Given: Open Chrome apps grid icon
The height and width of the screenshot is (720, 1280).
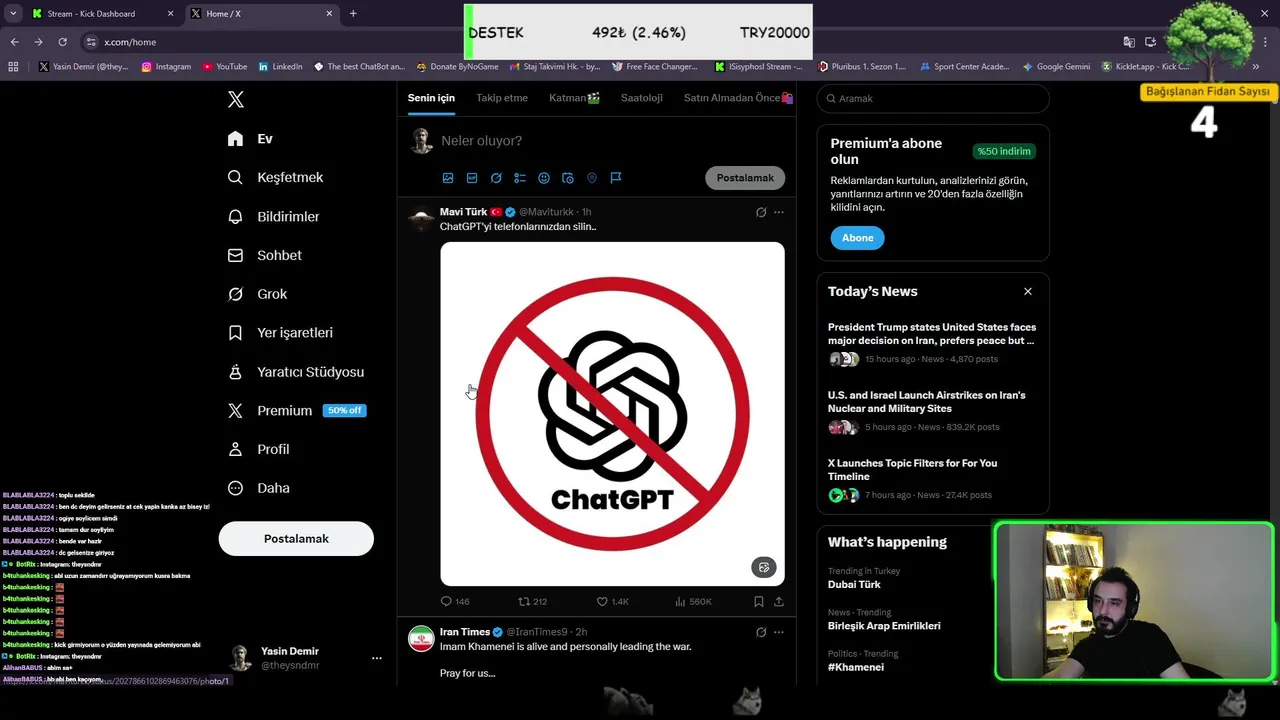Looking at the screenshot, I should (13, 67).
